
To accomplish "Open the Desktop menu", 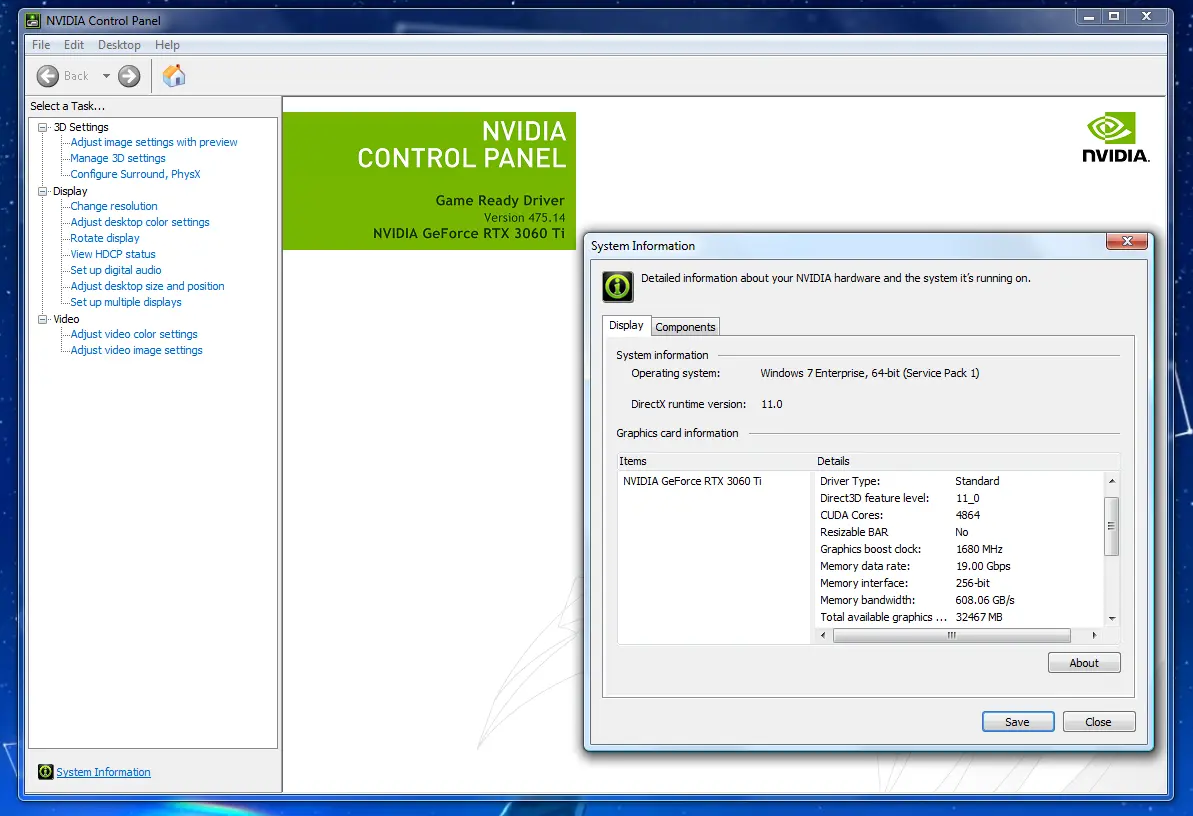I will [119, 45].
